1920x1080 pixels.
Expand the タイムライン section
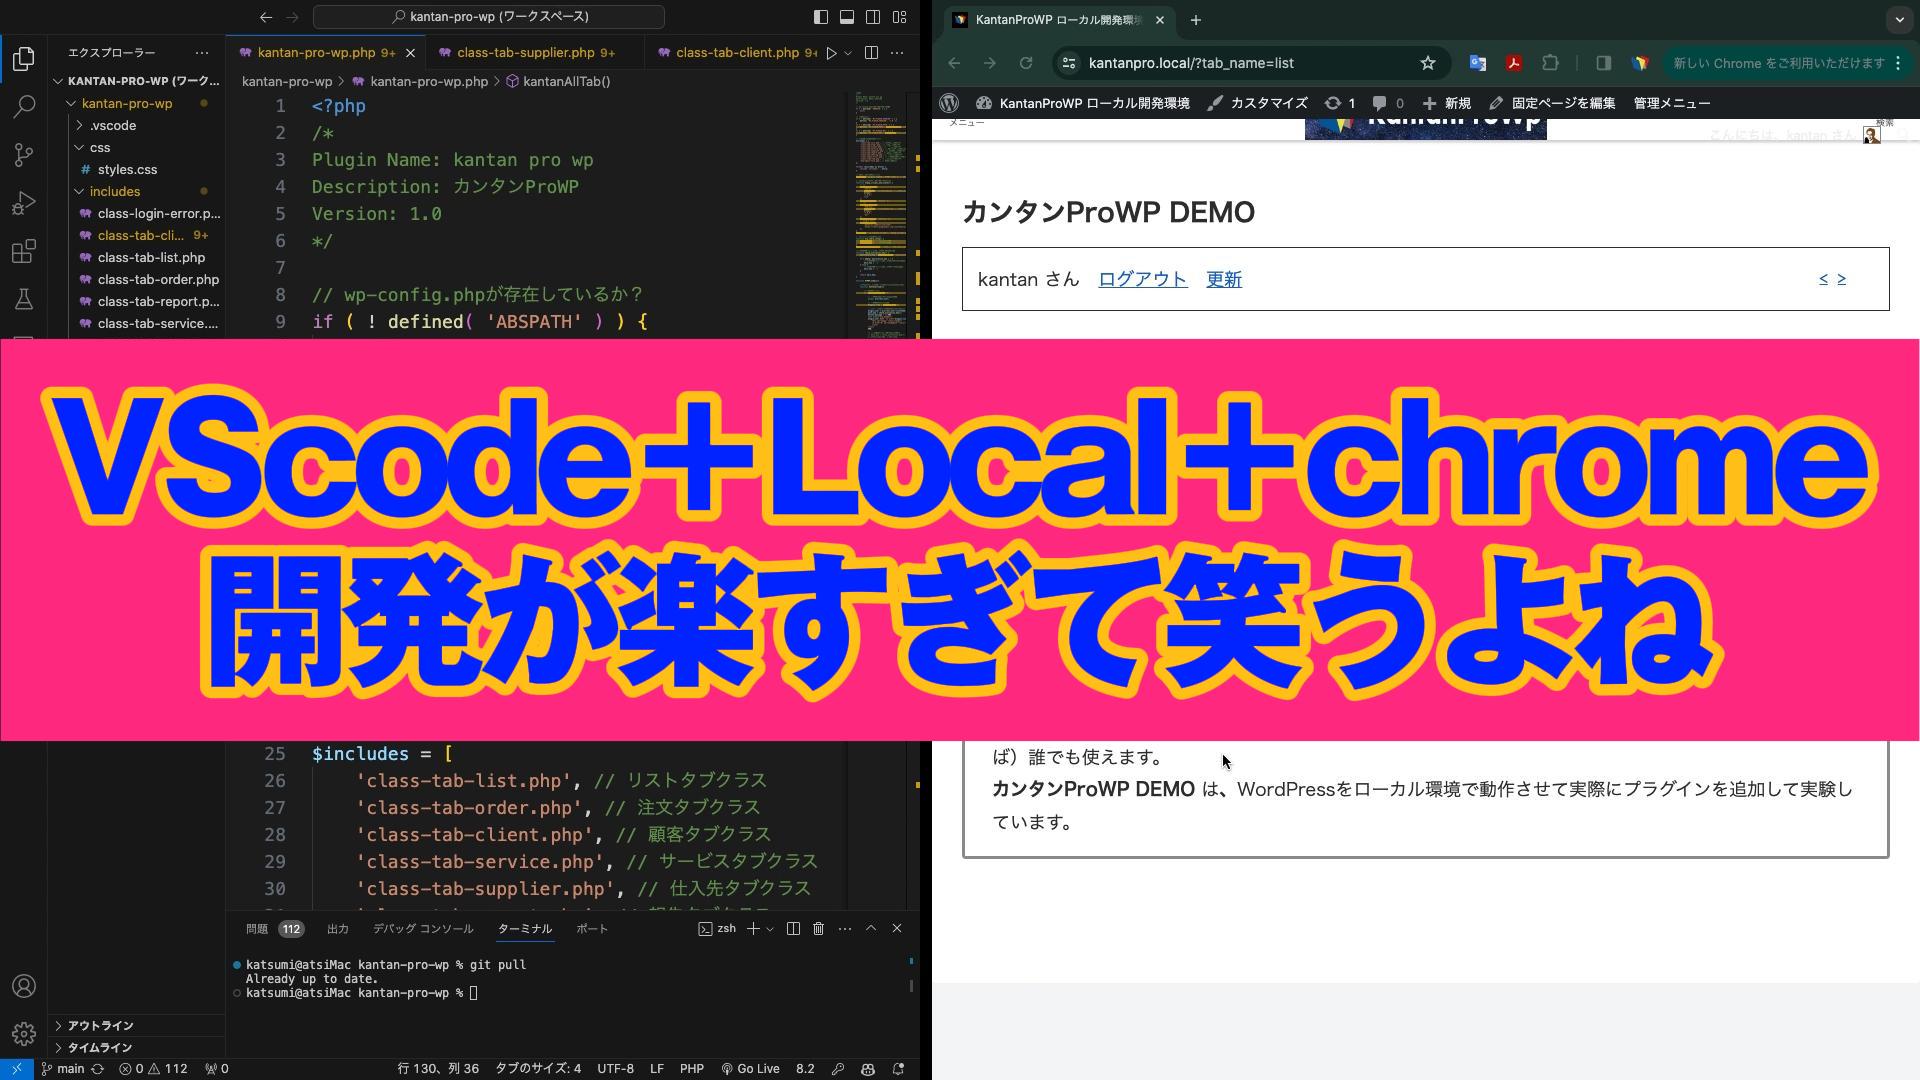[x=136, y=1047]
